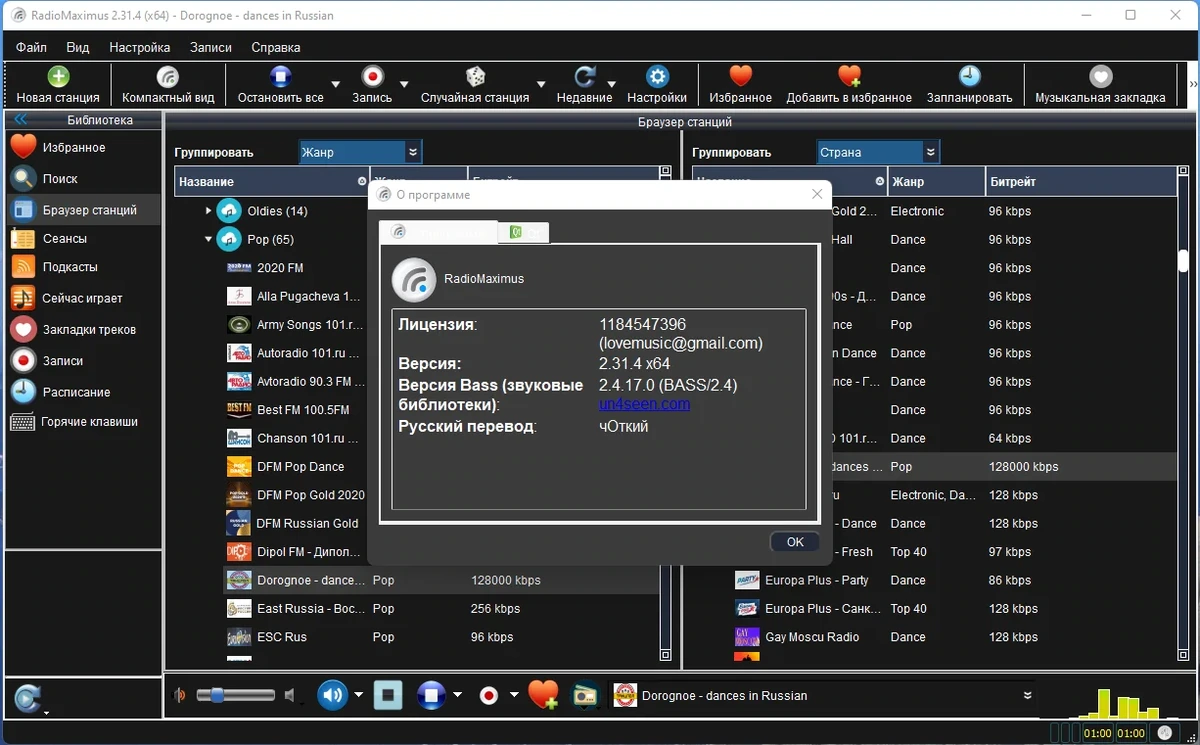
Task: Open Закладки треков in the sidebar
Action: click(83, 329)
